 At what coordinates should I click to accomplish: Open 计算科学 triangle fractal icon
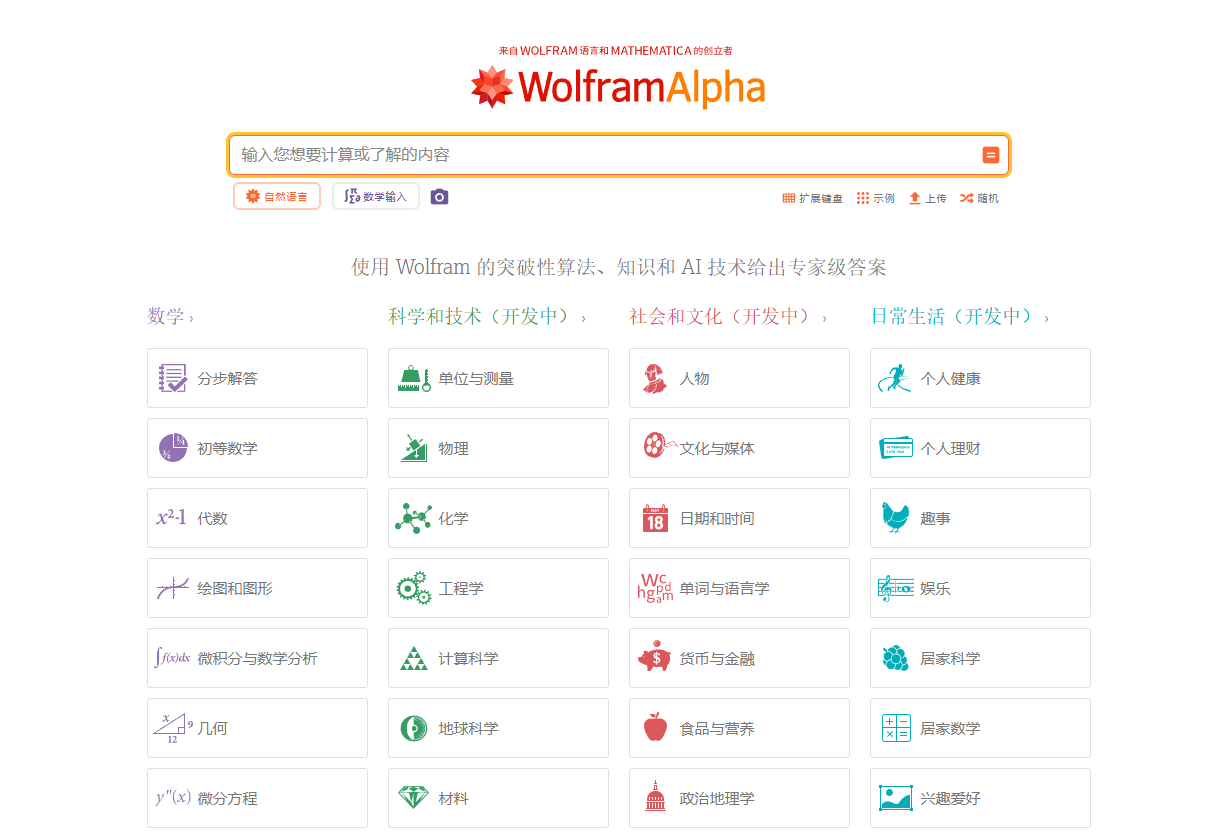click(x=413, y=658)
